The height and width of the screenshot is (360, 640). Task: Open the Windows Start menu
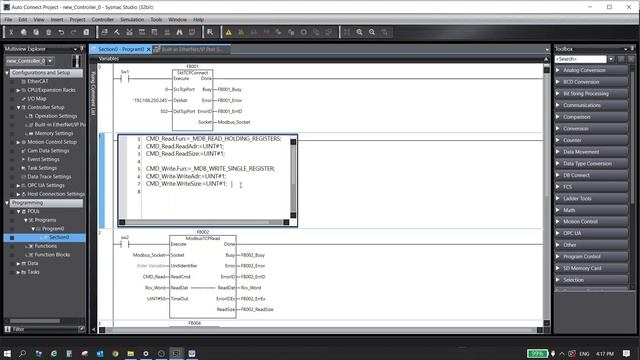coord(7,353)
